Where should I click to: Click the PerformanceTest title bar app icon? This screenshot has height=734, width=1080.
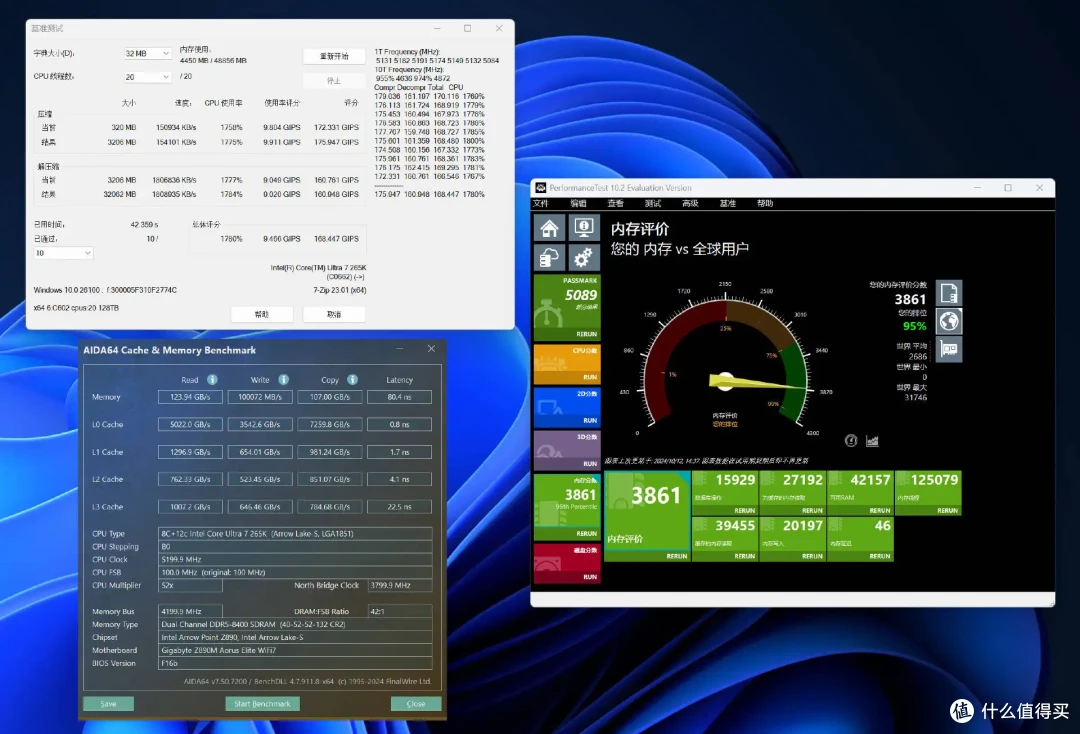pyautogui.click(x=541, y=187)
